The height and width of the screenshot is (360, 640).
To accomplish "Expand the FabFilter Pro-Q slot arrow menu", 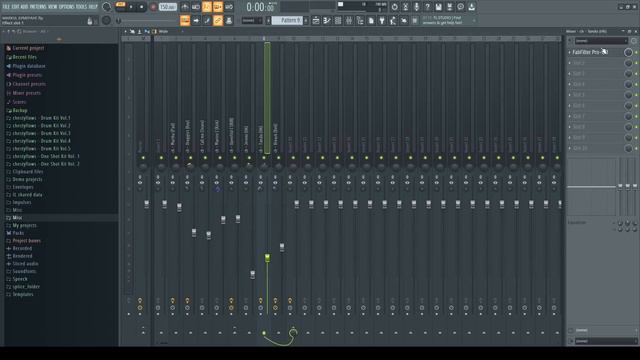I will [x=570, y=52].
